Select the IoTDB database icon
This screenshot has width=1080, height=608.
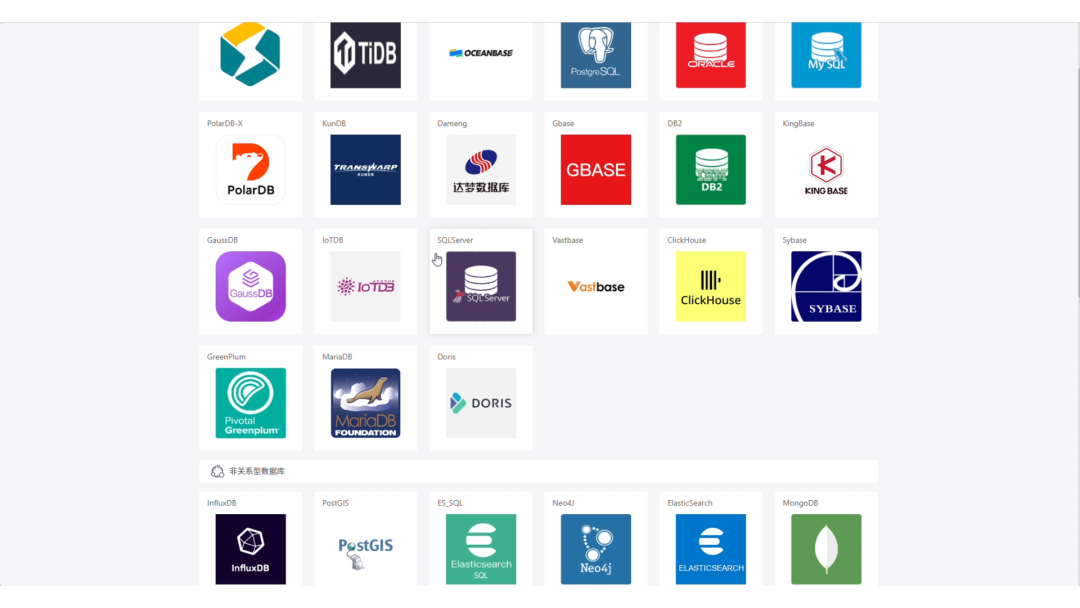coord(365,286)
